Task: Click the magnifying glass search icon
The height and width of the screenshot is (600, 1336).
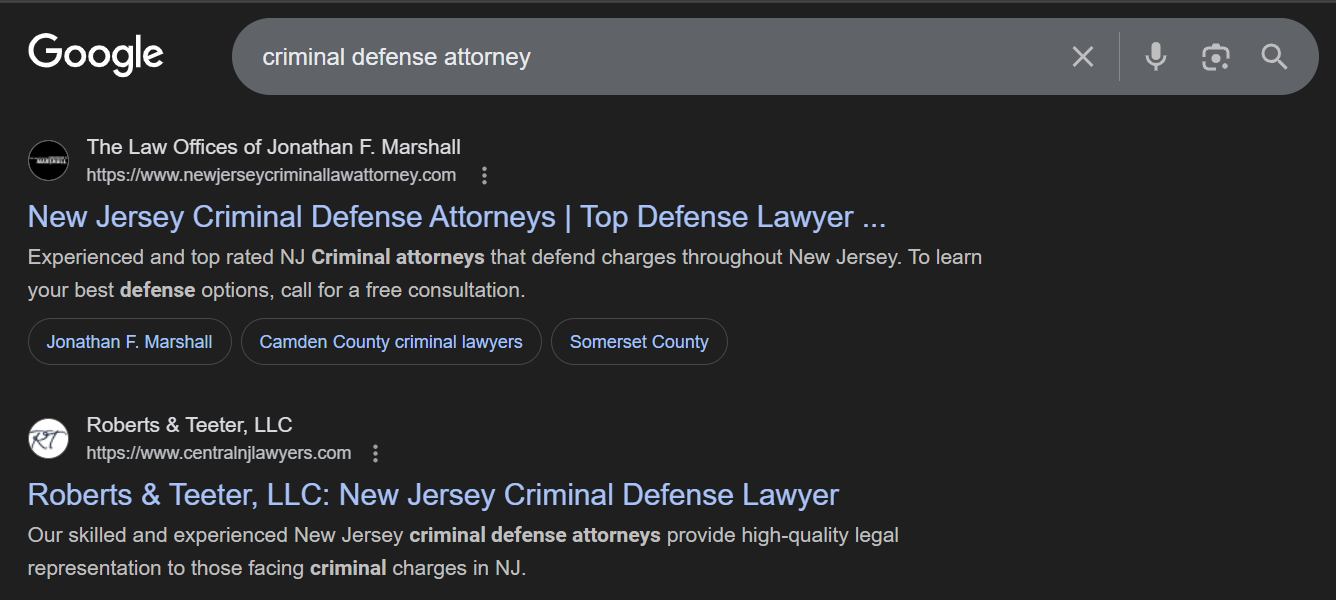Action: [1274, 57]
